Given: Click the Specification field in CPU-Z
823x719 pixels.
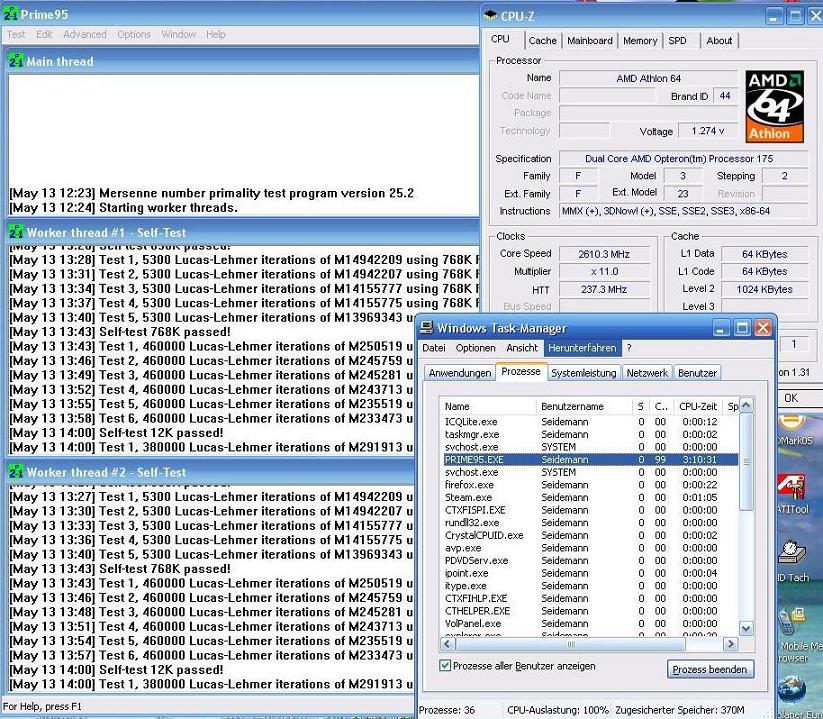Looking at the screenshot, I should tap(683, 158).
